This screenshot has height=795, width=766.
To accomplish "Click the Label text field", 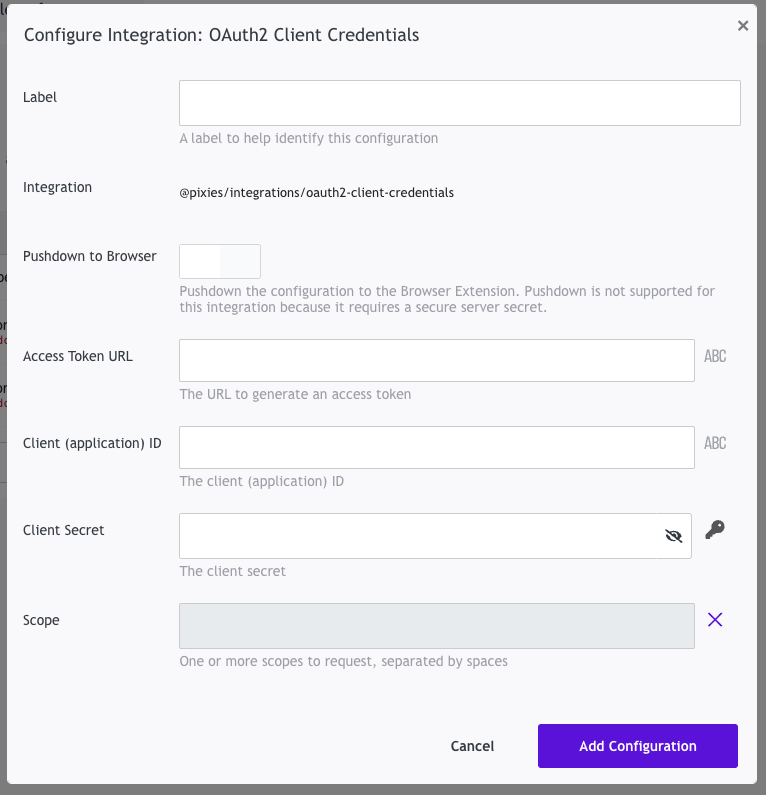I will tap(459, 103).
